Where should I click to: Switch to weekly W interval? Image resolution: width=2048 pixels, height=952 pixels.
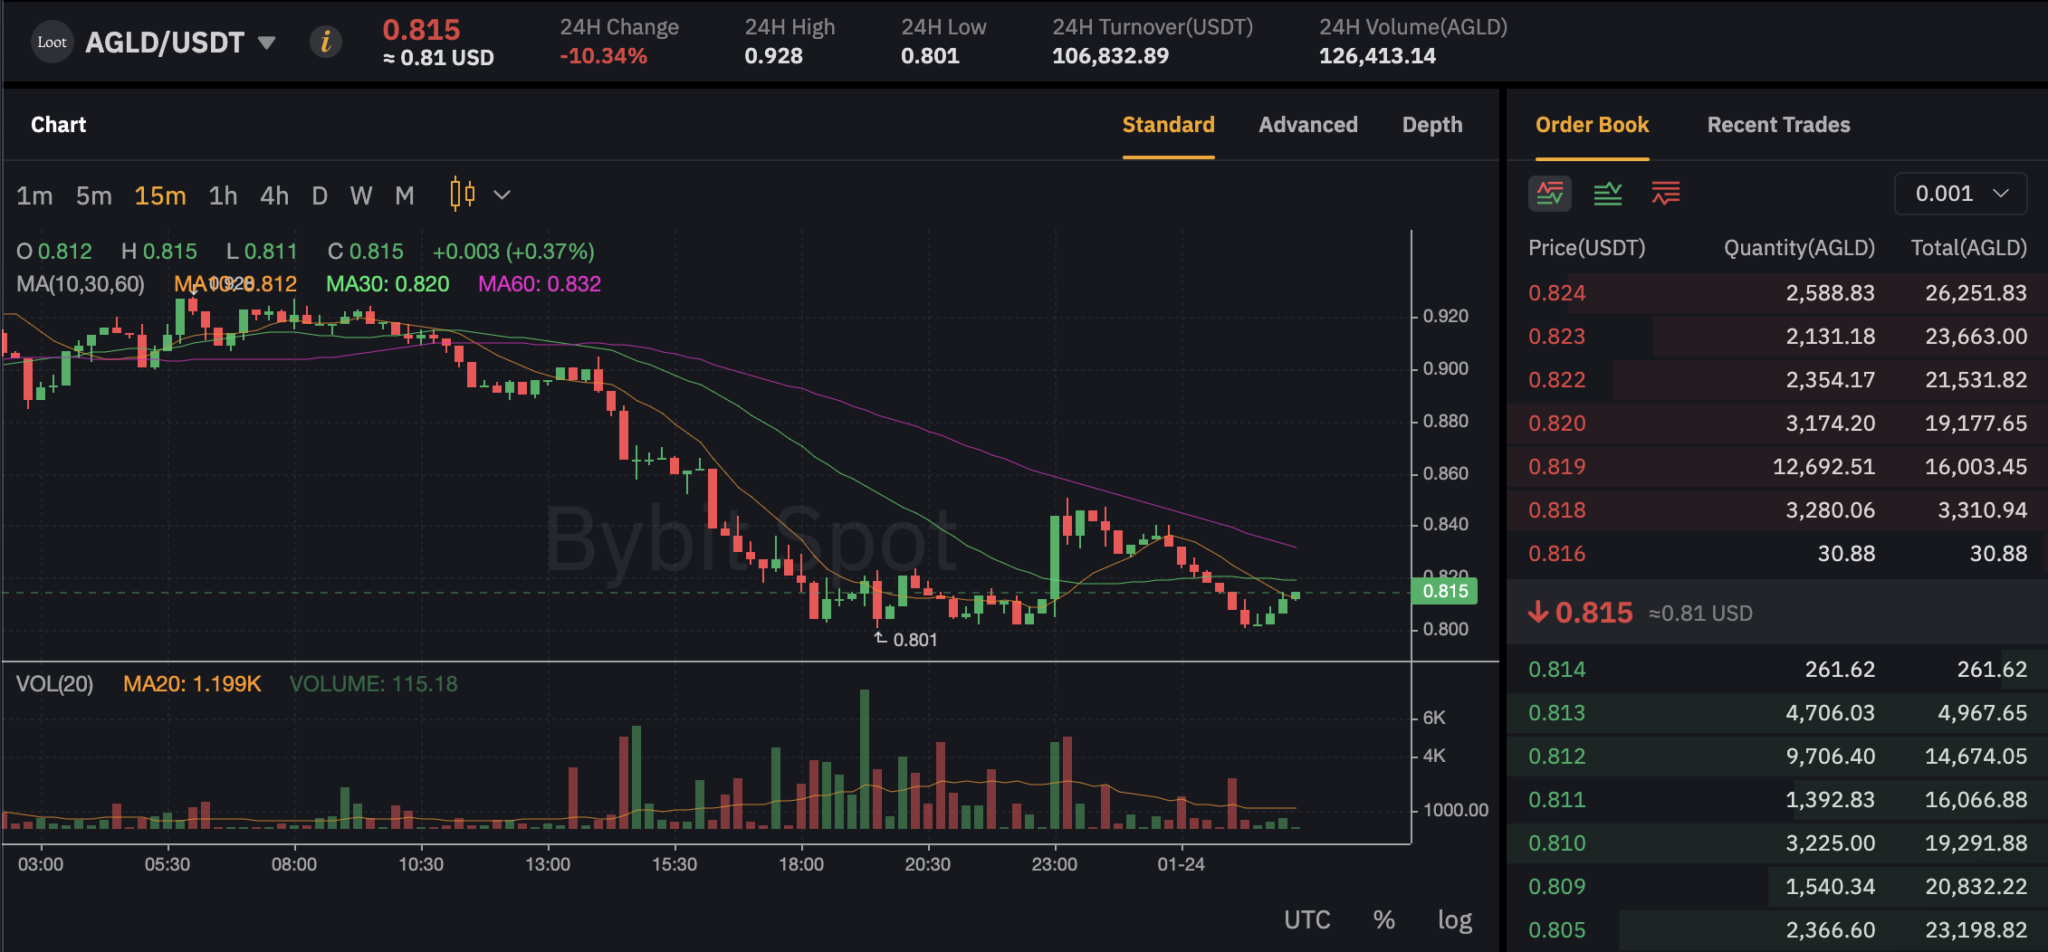coord(361,195)
